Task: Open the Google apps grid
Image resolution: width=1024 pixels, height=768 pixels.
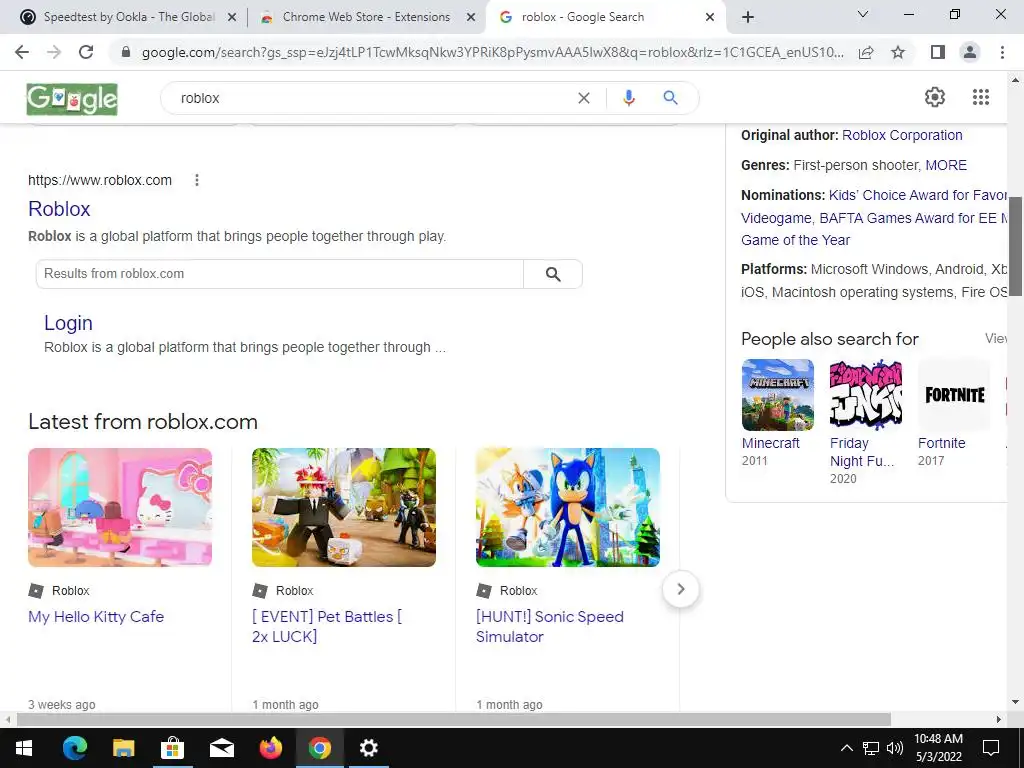Action: tap(980, 97)
